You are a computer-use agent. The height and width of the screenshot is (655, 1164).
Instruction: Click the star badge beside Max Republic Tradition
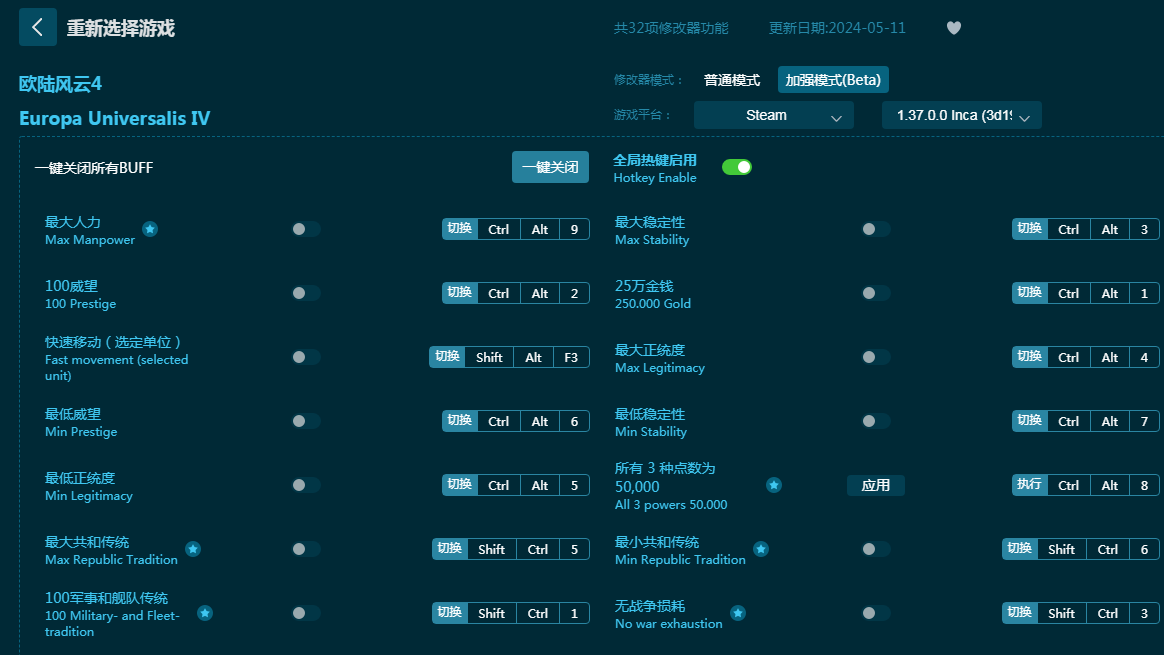click(193, 549)
